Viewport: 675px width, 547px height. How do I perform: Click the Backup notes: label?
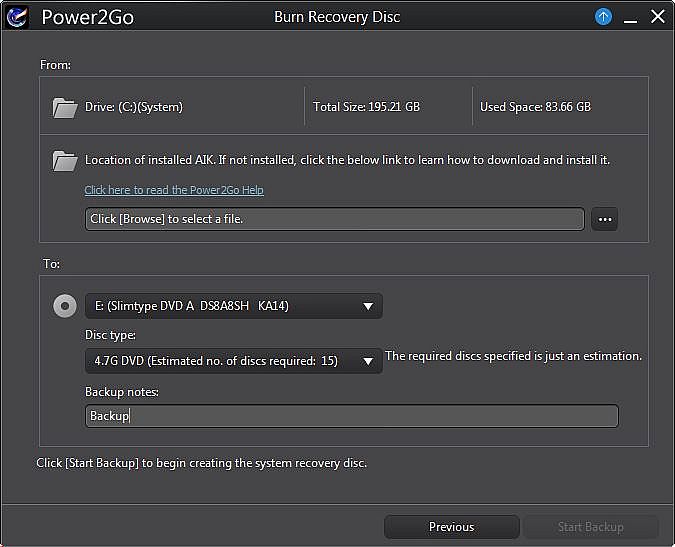point(122,392)
